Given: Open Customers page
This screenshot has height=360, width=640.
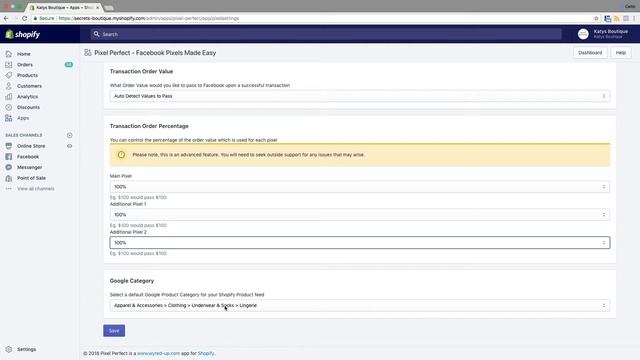Looking at the screenshot, I should [29, 86].
